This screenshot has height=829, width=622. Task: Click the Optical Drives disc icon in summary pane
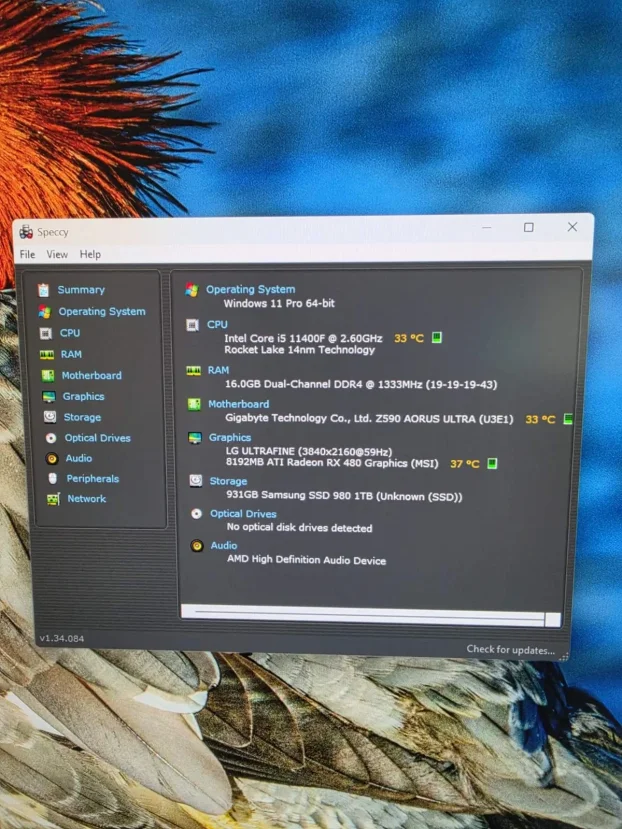(196, 513)
